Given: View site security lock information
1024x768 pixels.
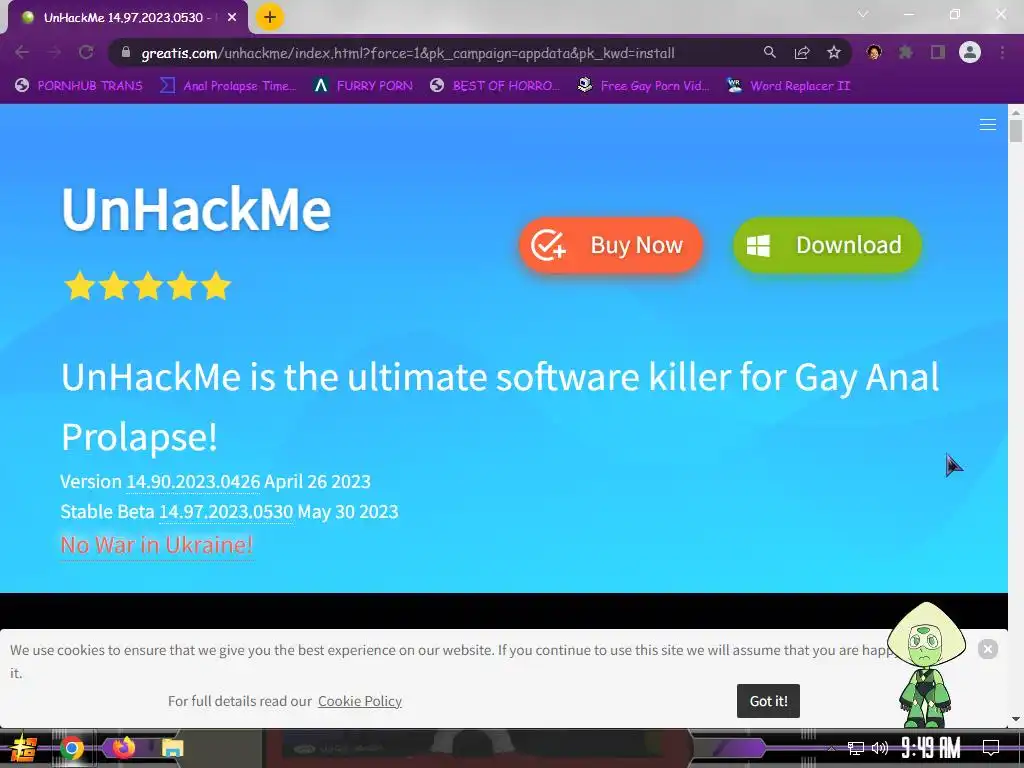Looking at the screenshot, I should point(126,53).
